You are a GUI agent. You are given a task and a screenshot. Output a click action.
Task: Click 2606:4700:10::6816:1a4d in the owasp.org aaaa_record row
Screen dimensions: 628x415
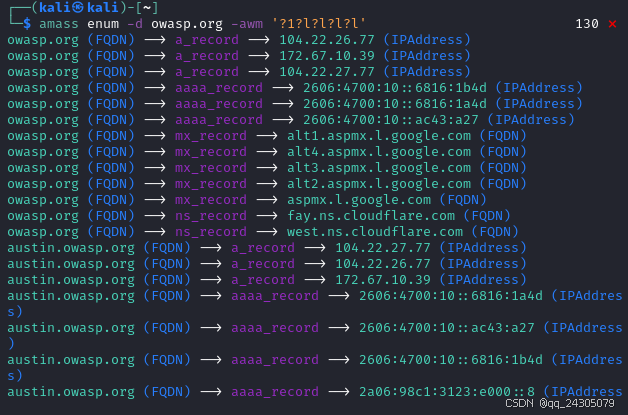point(395,104)
